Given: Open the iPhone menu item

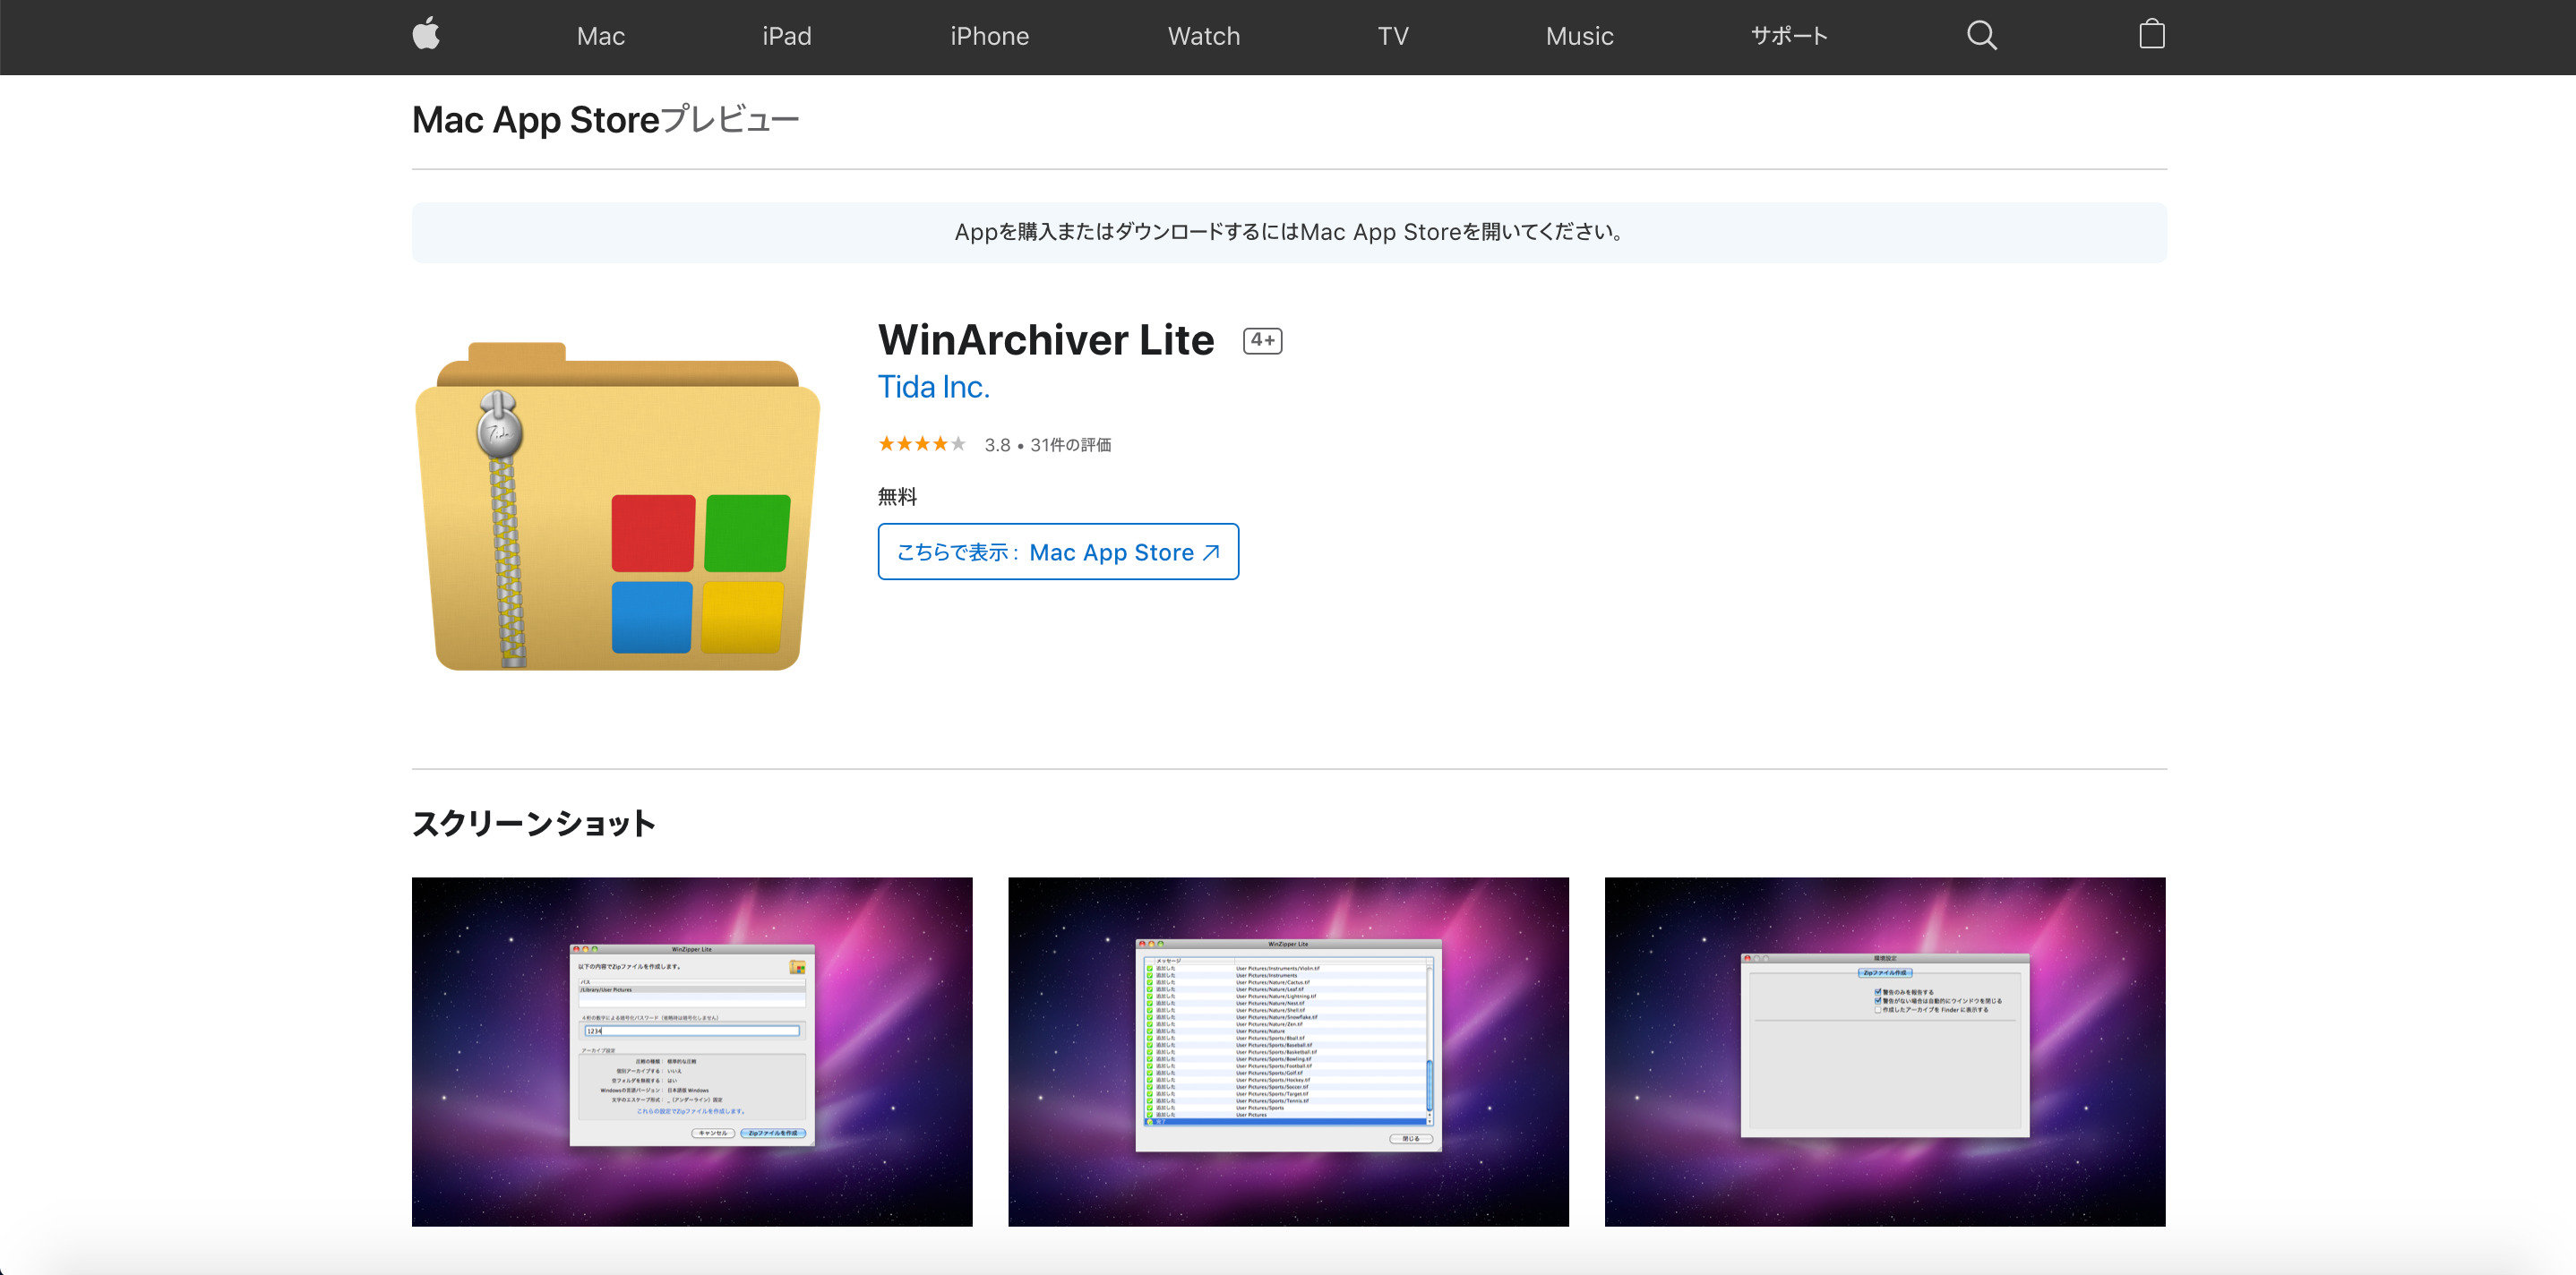Looking at the screenshot, I should click(x=989, y=36).
